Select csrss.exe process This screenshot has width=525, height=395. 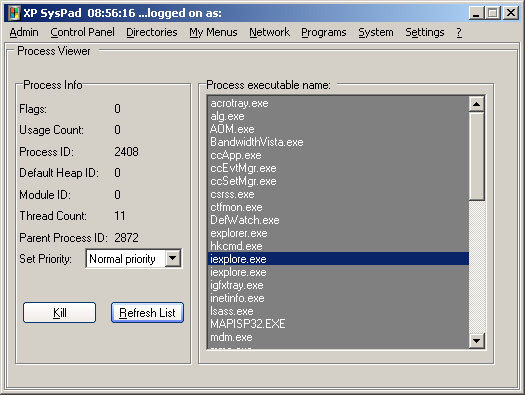point(338,194)
